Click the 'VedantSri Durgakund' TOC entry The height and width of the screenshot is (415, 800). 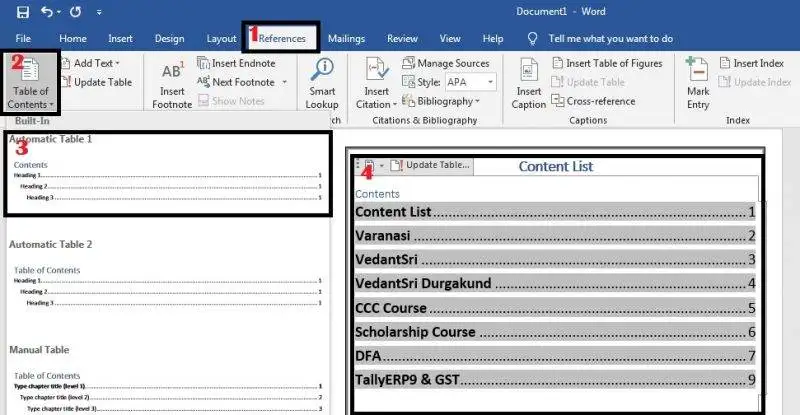coord(555,283)
